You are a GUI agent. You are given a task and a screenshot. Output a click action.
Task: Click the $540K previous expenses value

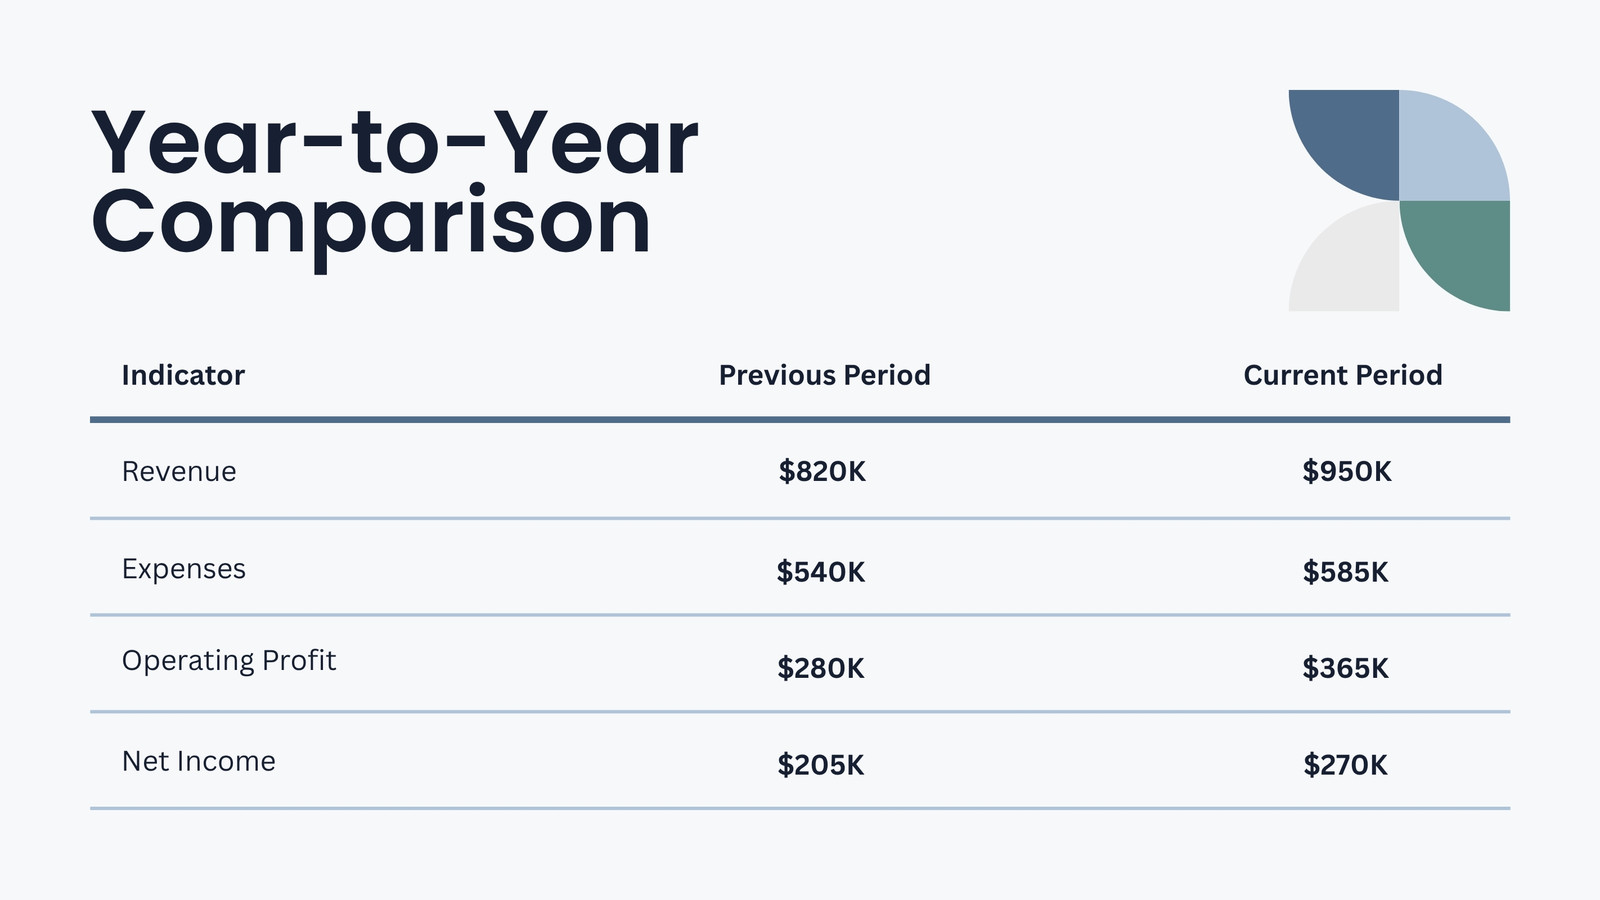[821, 572]
